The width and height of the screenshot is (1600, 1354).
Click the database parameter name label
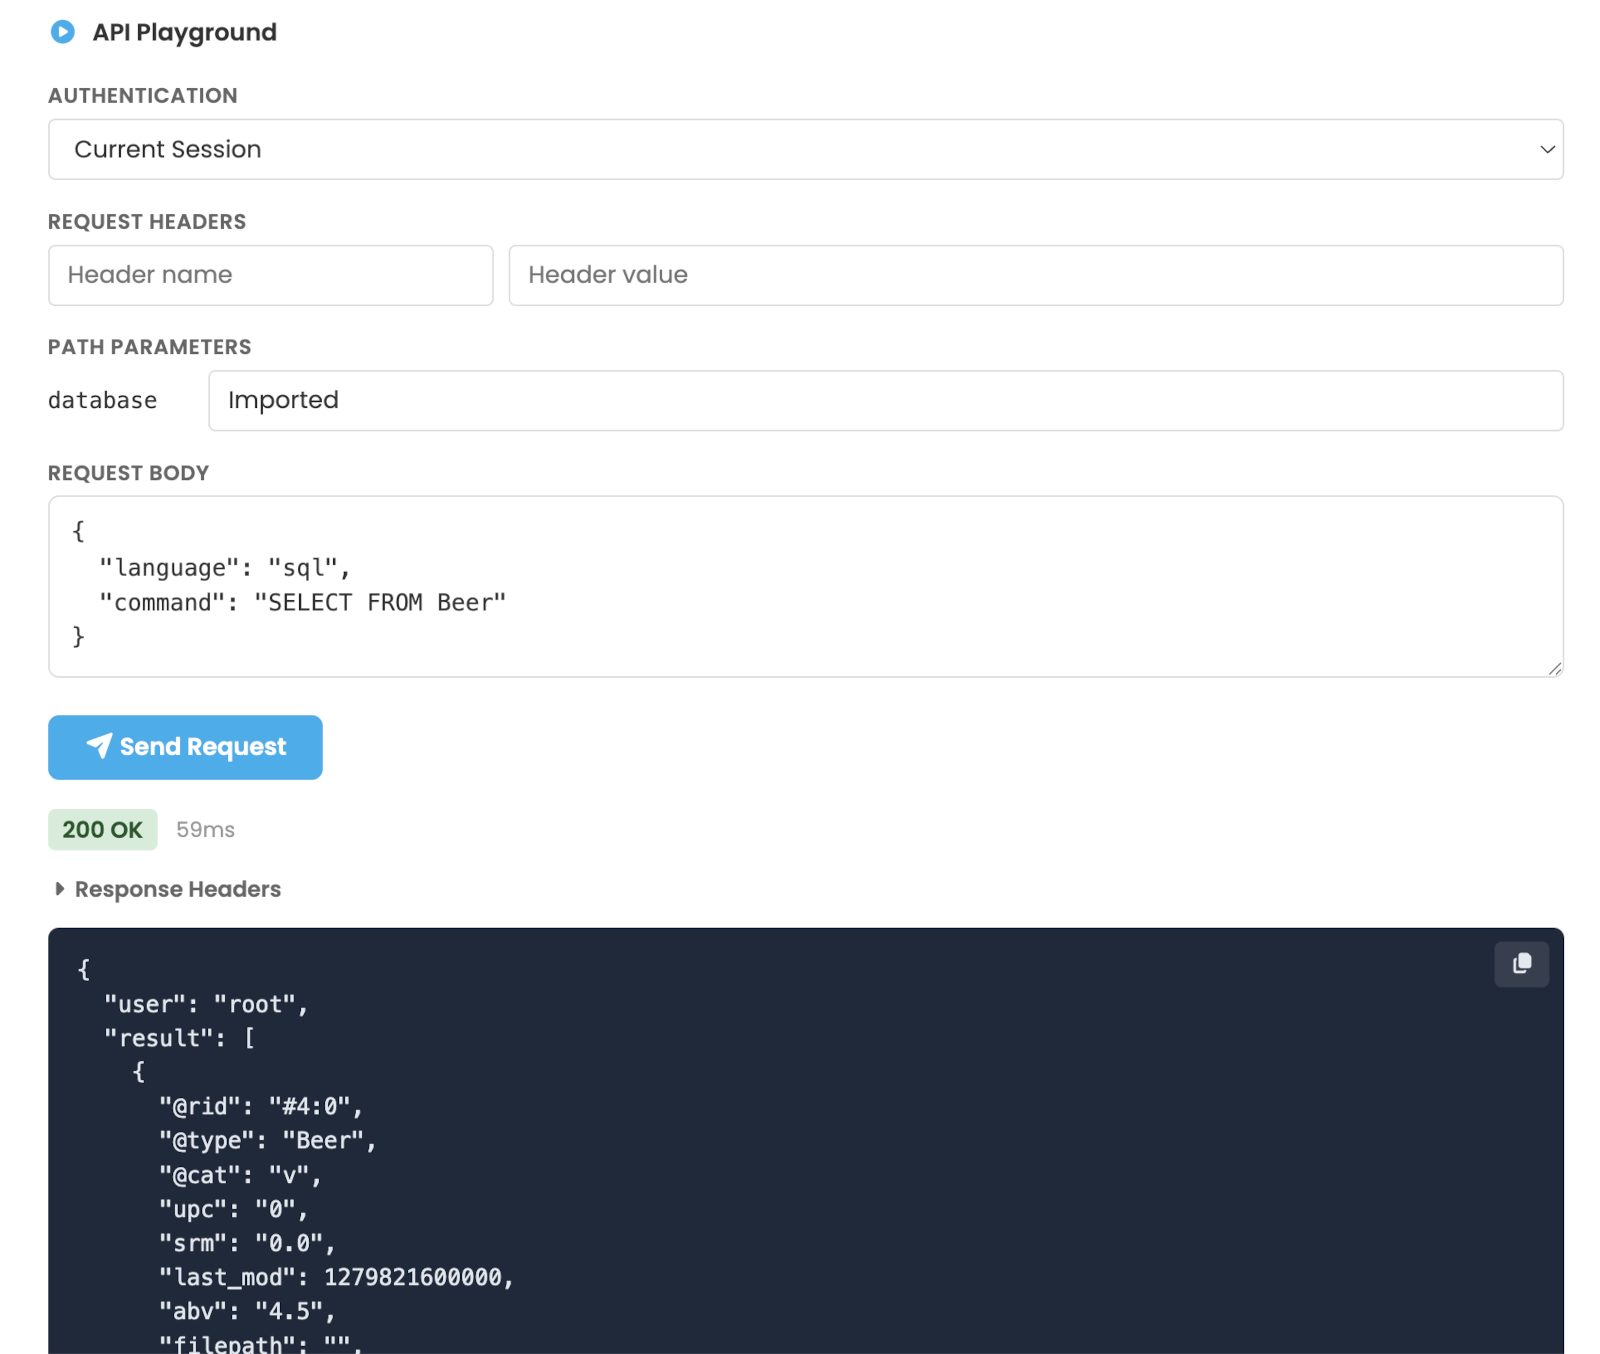pyautogui.click(x=102, y=400)
